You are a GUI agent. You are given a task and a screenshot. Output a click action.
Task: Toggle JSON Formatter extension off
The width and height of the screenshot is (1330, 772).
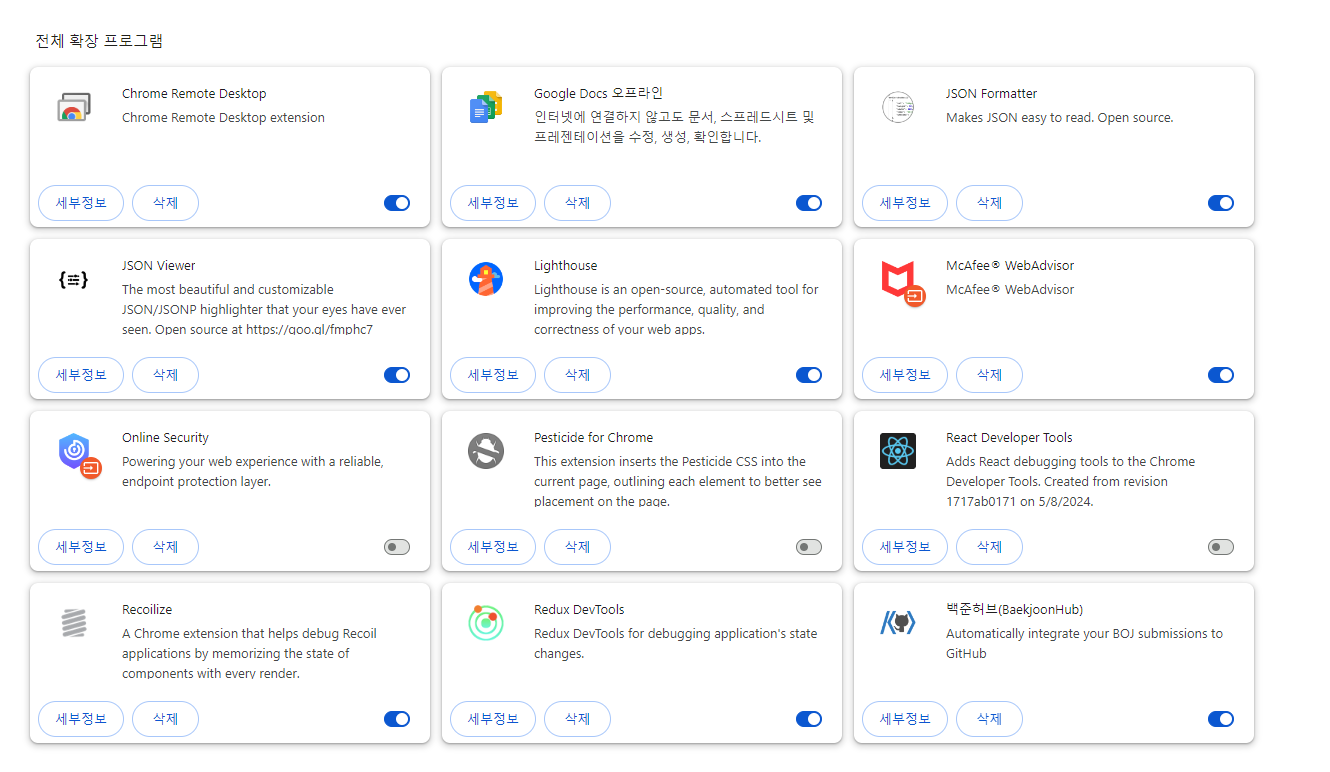pyautogui.click(x=1221, y=203)
